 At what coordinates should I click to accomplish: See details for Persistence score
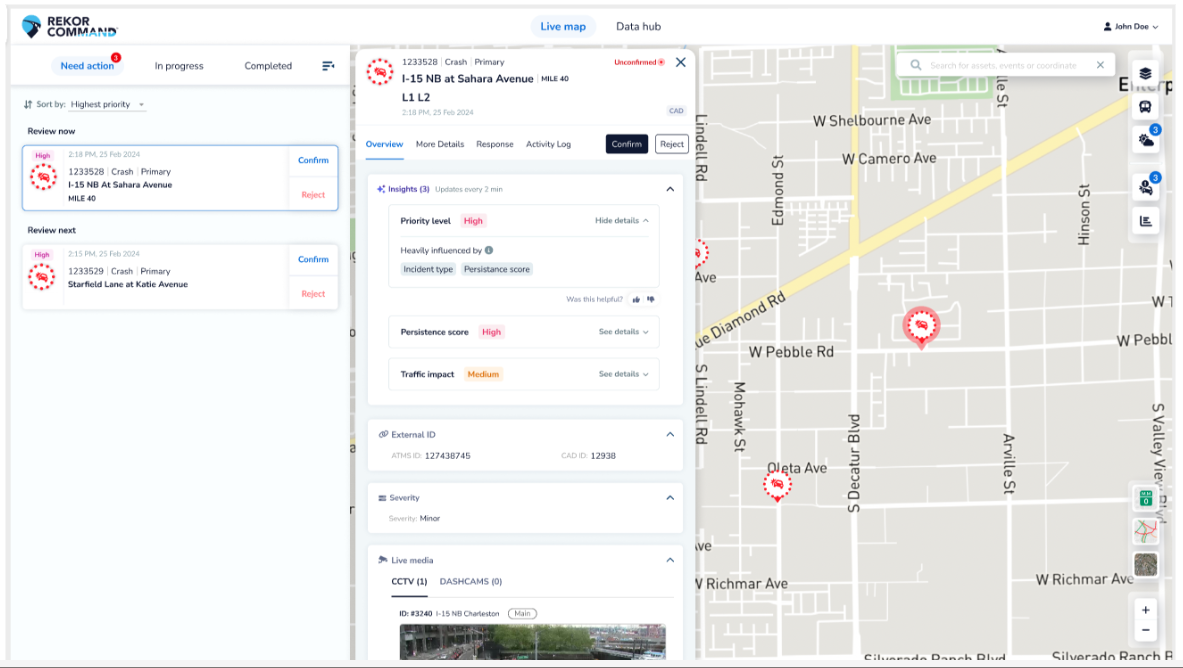pyautogui.click(x=624, y=331)
